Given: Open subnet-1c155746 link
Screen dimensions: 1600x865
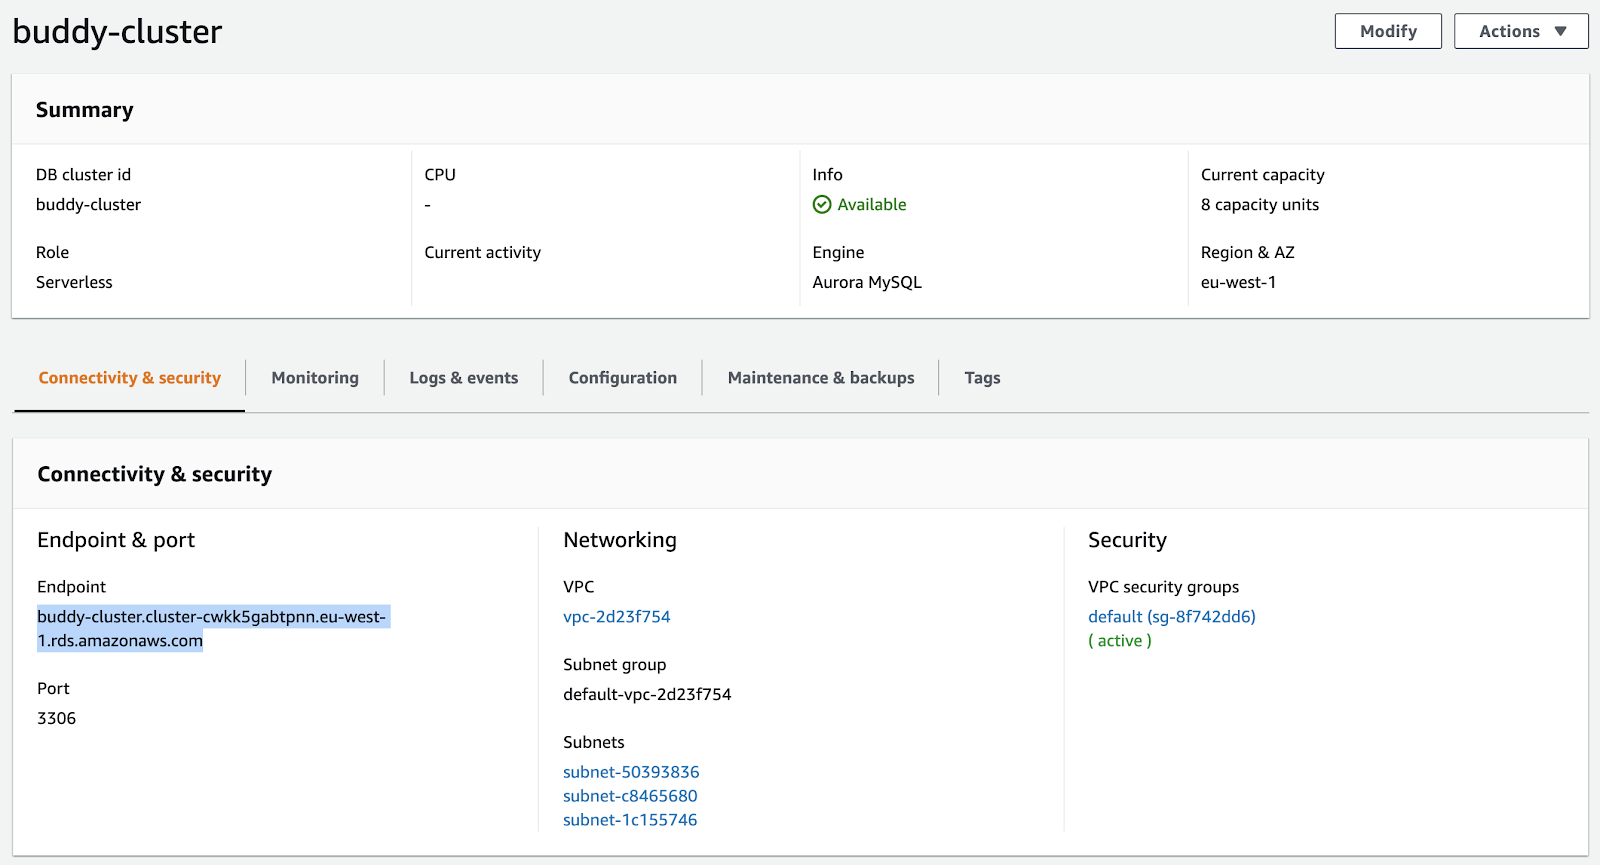Looking at the screenshot, I should pos(630,820).
